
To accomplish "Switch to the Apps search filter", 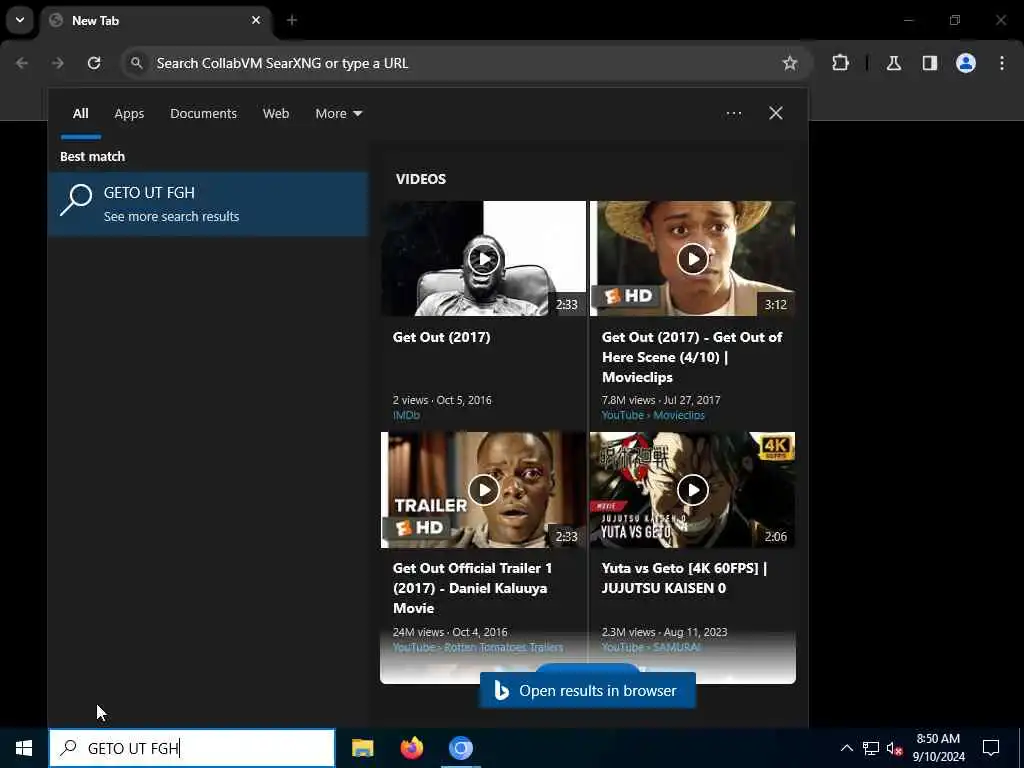I will click(129, 114).
